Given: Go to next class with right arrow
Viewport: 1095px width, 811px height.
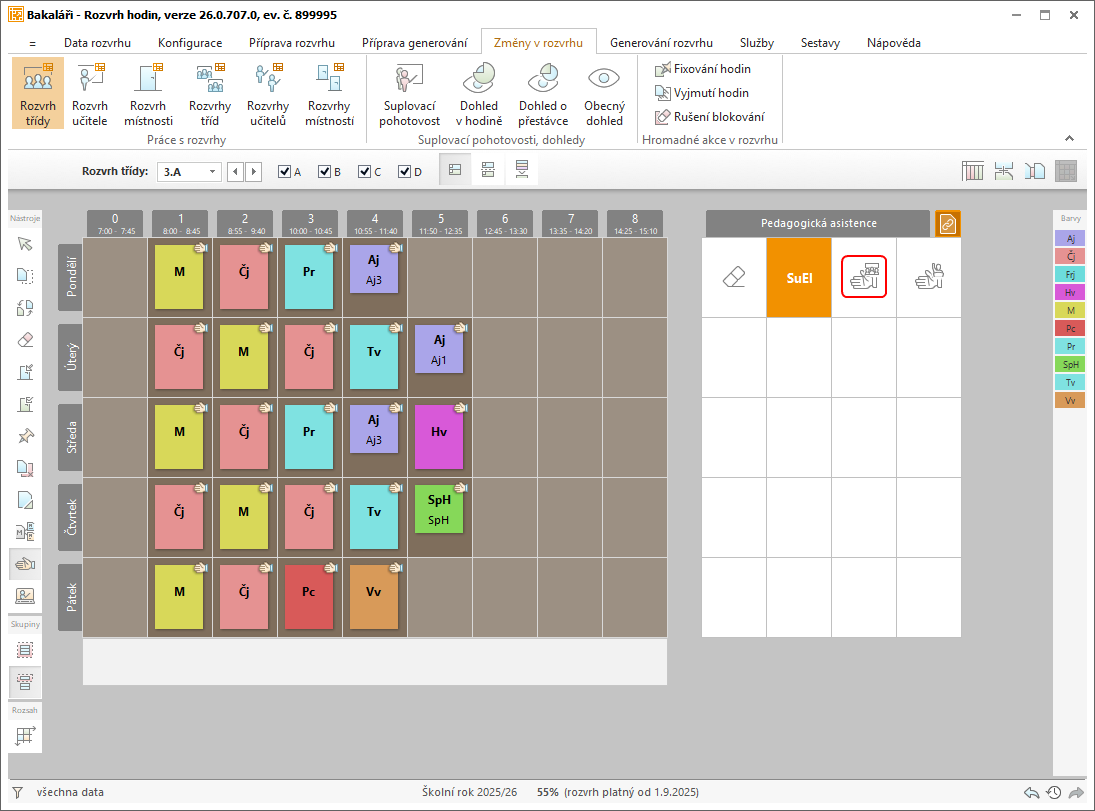Looking at the screenshot, I should click(x=253, y=172).
